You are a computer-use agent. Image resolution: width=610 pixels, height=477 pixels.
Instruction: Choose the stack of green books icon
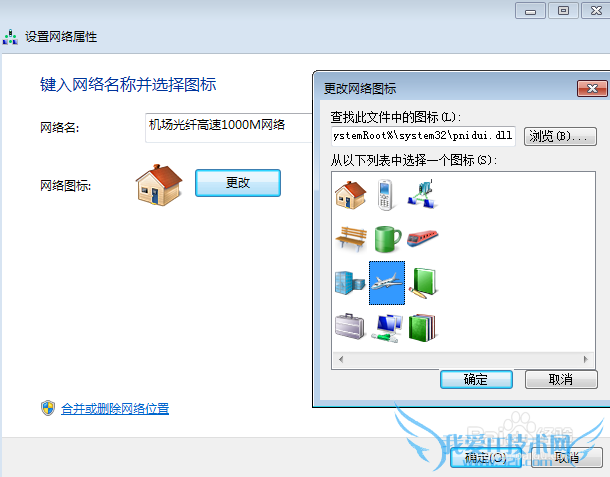tap(423, 328)
